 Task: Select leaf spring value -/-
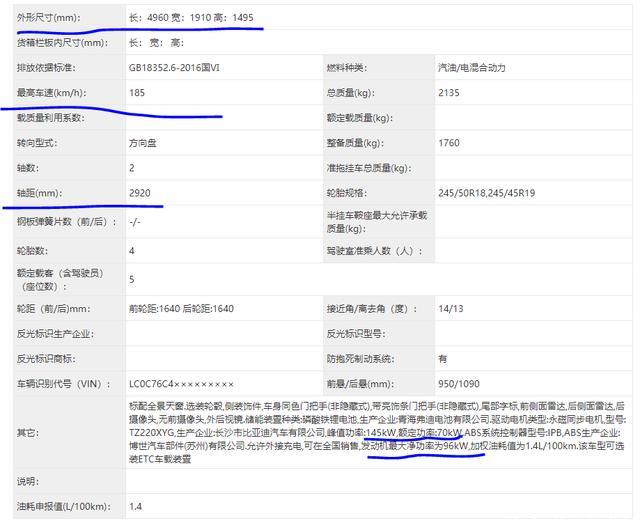pyautogui.click(x=135, y=222)
